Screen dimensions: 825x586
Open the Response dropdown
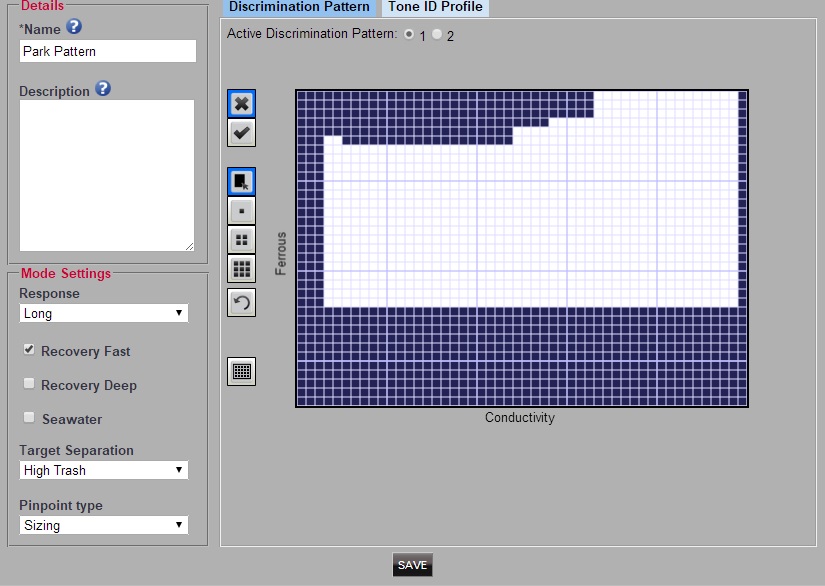[104, 313]
